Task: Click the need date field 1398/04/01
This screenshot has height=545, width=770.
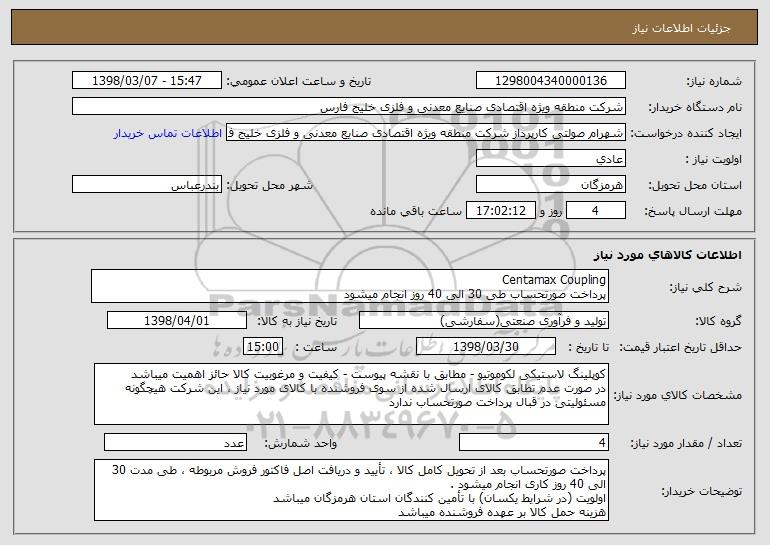Action: pyautogui.click(x=177, y=321)
